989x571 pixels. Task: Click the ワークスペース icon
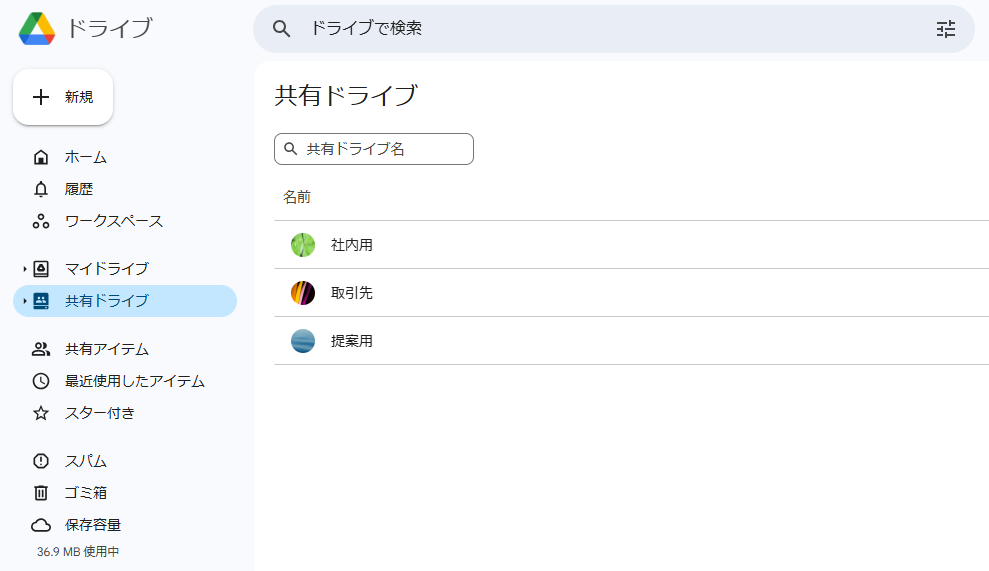tap(41, 221)
